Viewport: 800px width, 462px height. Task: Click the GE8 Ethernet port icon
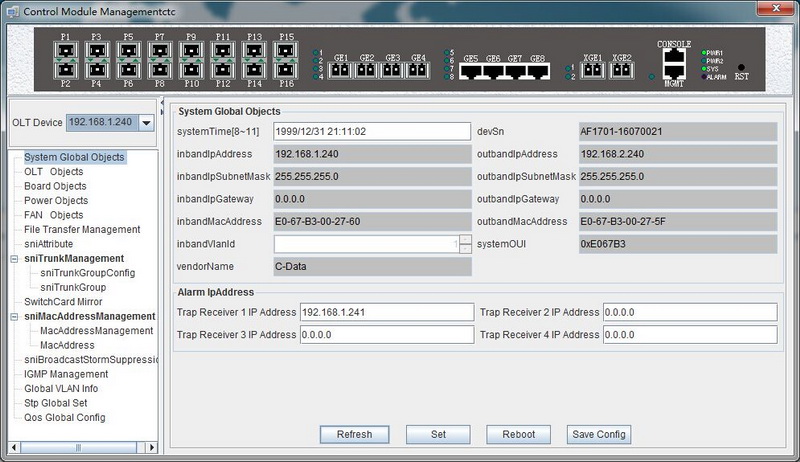click(x=538, y=72)
